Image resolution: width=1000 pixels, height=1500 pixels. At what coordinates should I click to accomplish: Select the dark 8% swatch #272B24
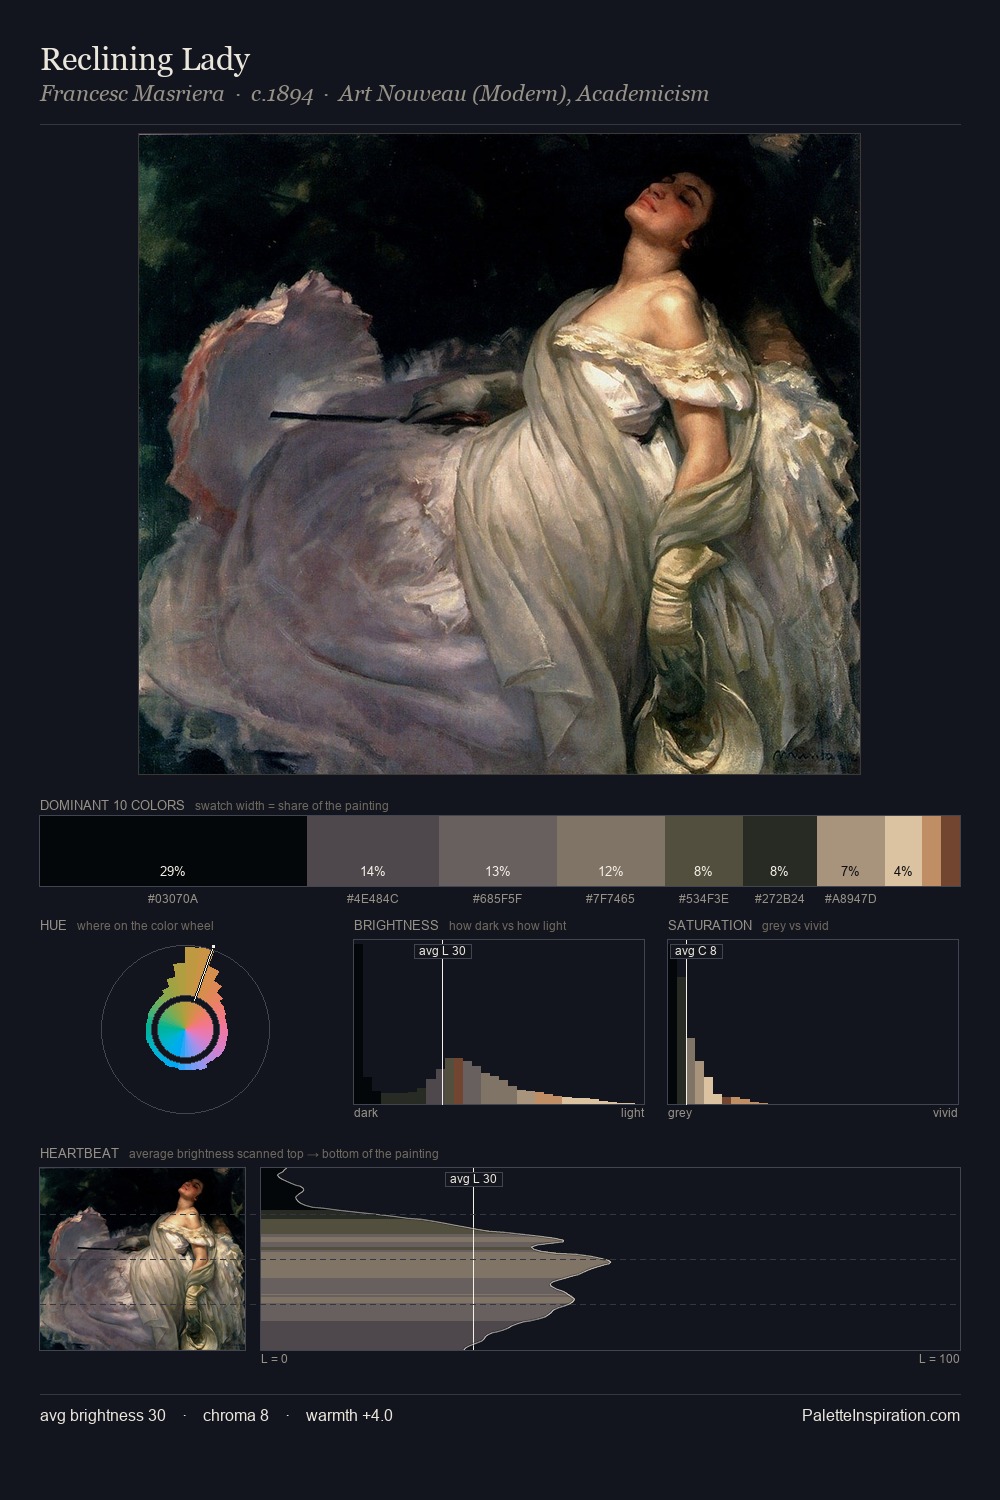pos(780,851)
